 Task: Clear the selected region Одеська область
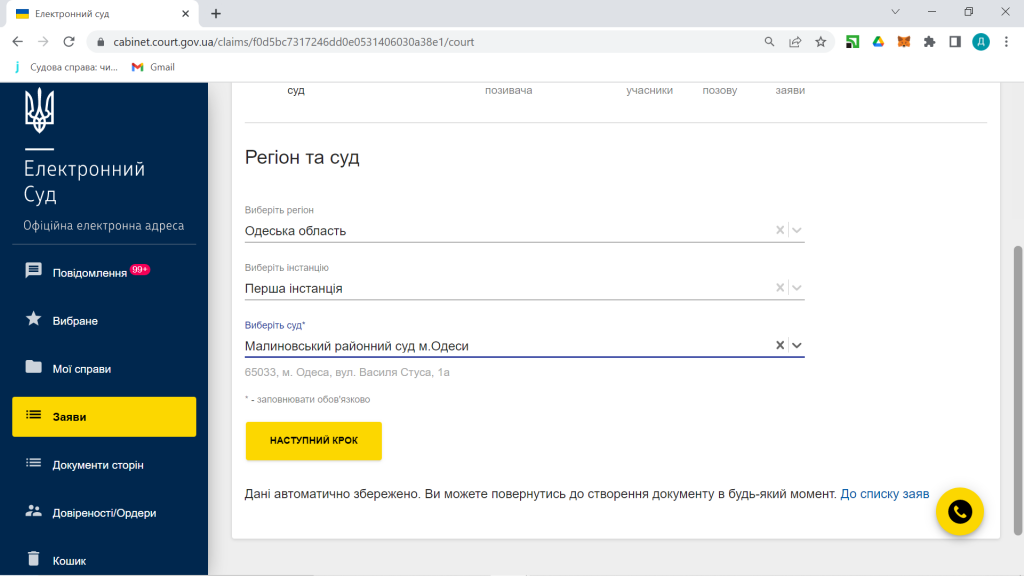coord(780,230)
